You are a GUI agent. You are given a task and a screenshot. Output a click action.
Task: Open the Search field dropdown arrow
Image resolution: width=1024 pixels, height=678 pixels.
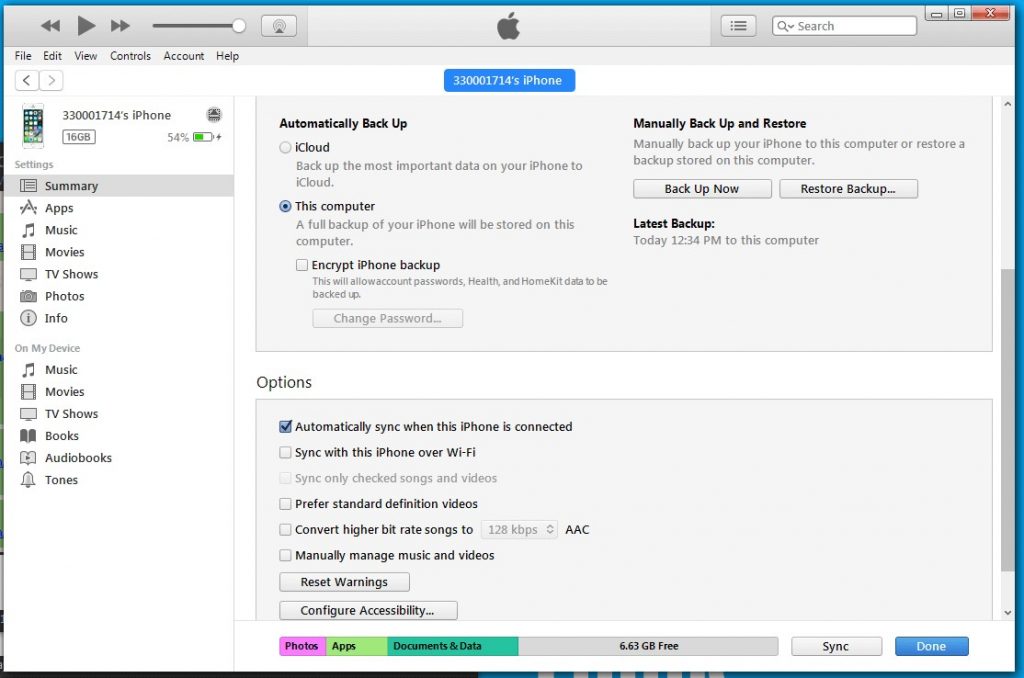pos(791,27)
